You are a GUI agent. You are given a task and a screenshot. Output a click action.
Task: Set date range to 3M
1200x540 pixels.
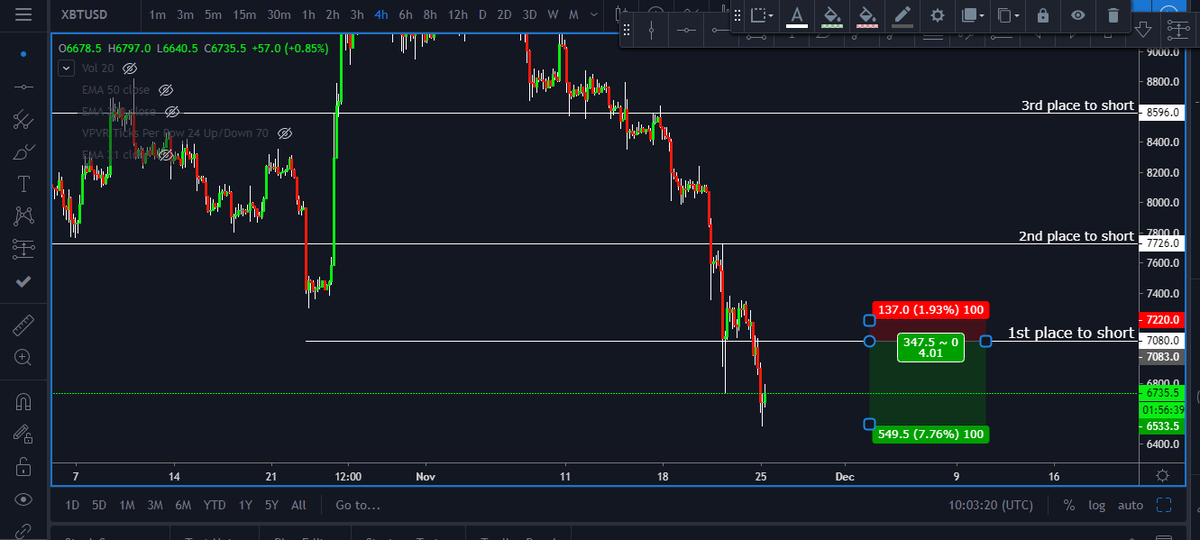(x=155, y=505)
